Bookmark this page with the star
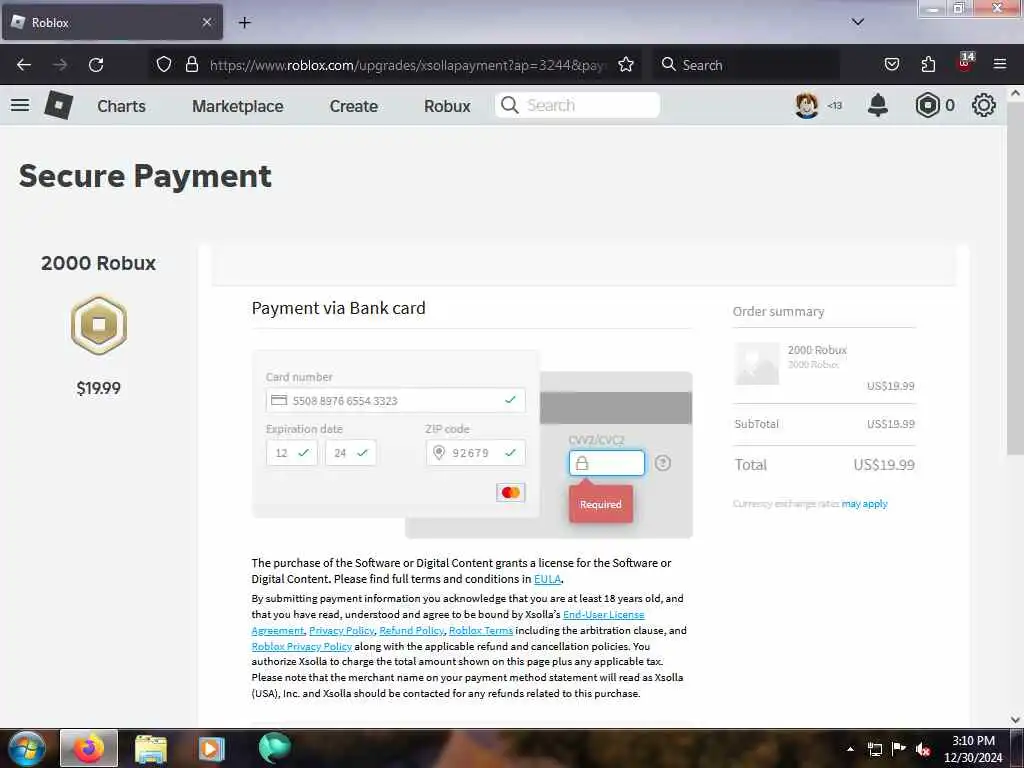 626,65
